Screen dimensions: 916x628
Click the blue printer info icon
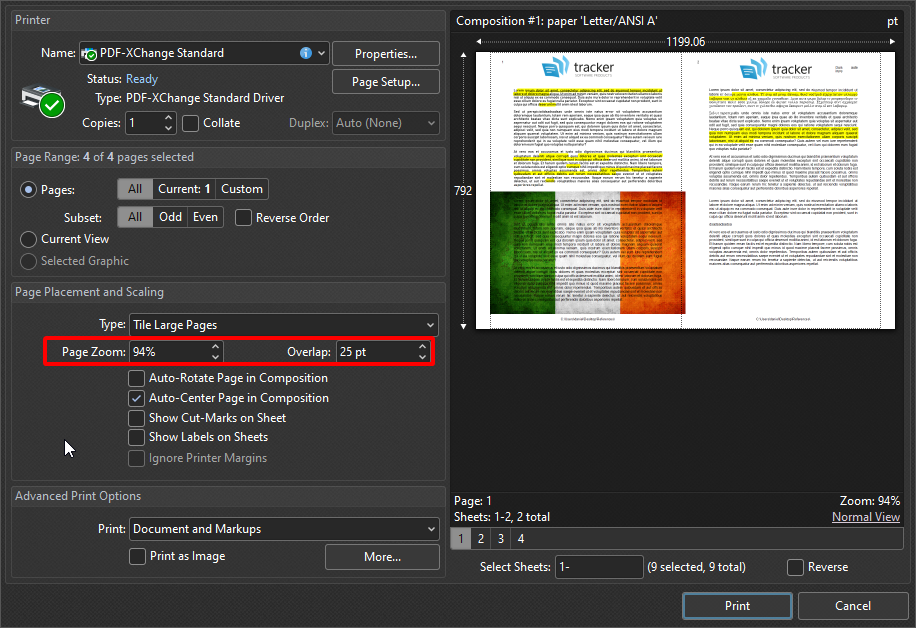tap(305, 53)
